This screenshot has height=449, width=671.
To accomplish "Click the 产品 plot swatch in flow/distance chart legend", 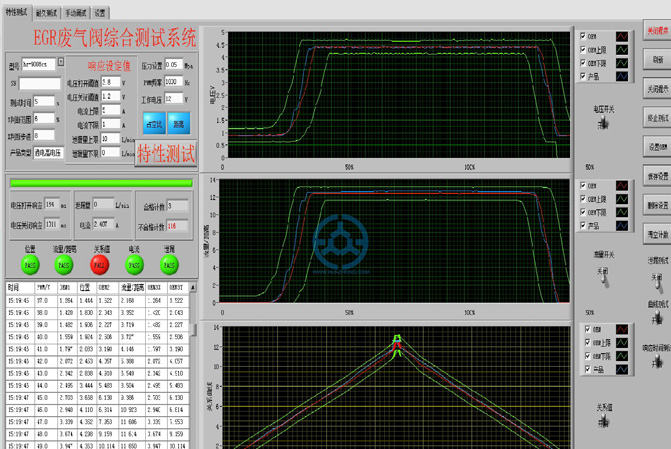I will click(622, 225).
